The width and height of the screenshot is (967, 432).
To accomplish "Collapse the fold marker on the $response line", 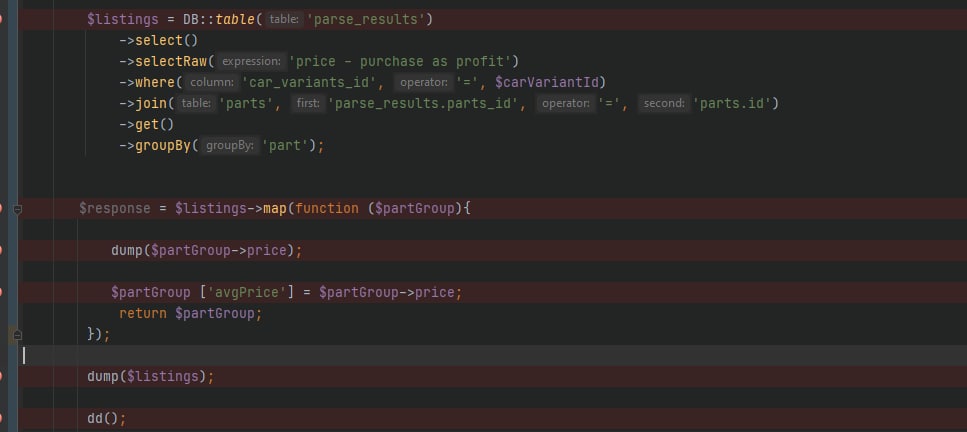I will pyautogui.click(x=18, y=209).
